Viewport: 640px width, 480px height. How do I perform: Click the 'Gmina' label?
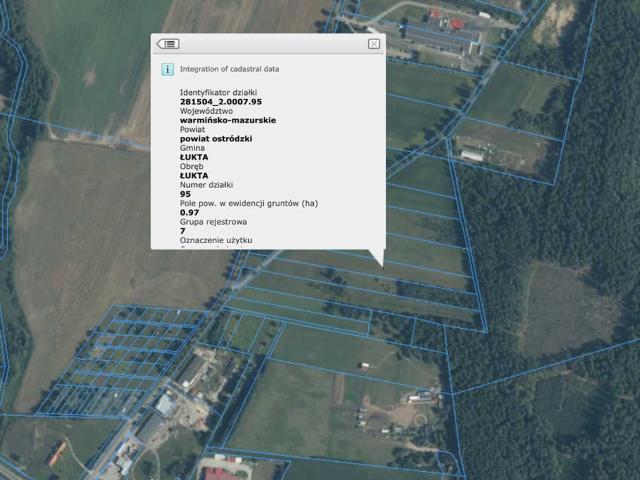(192, 148)
